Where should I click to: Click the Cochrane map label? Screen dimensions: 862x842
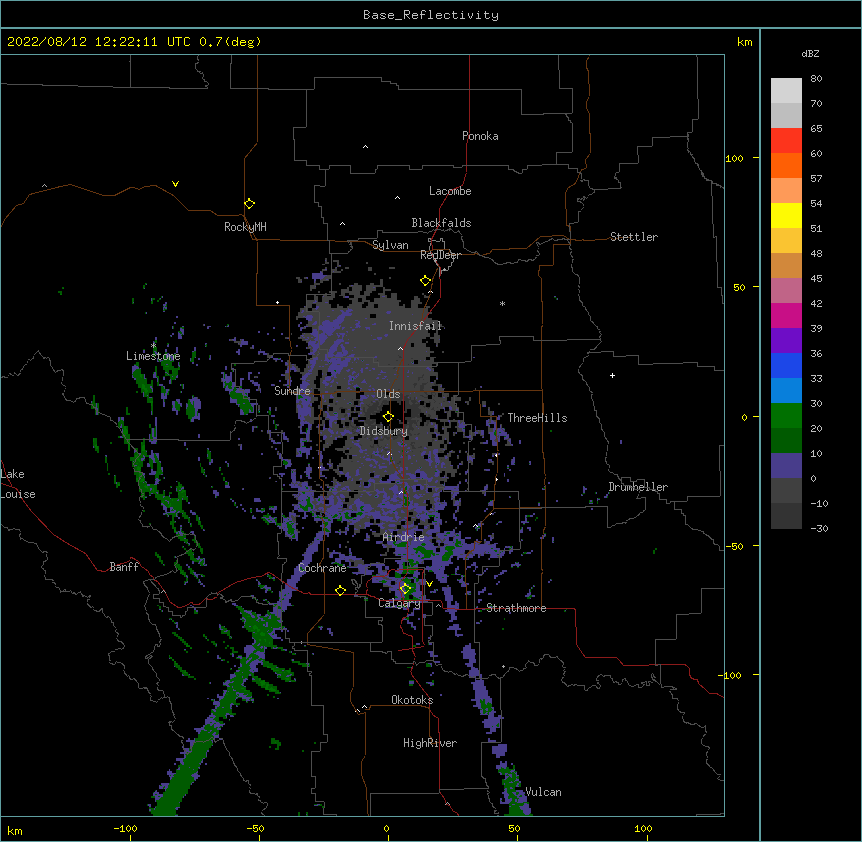point(322,568)
